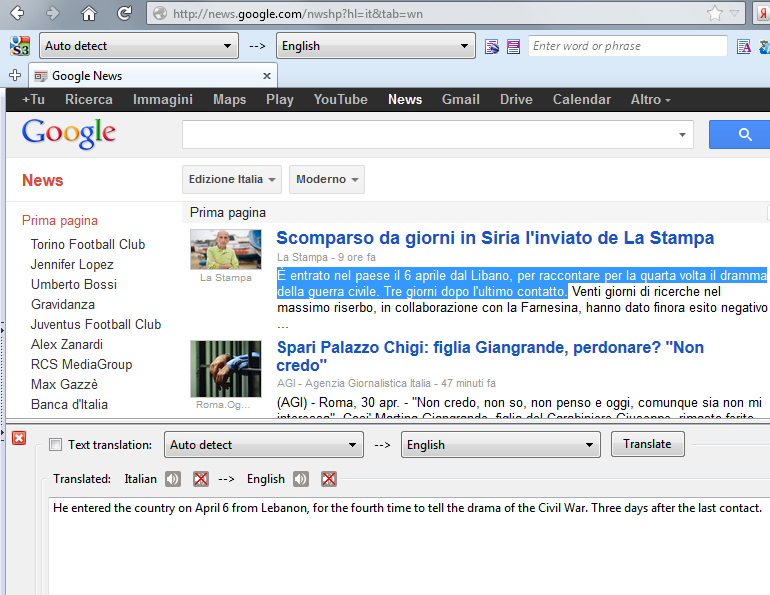Open address bar history dropdown arrow
Screen dimensions: 770x595
[734, 13]
